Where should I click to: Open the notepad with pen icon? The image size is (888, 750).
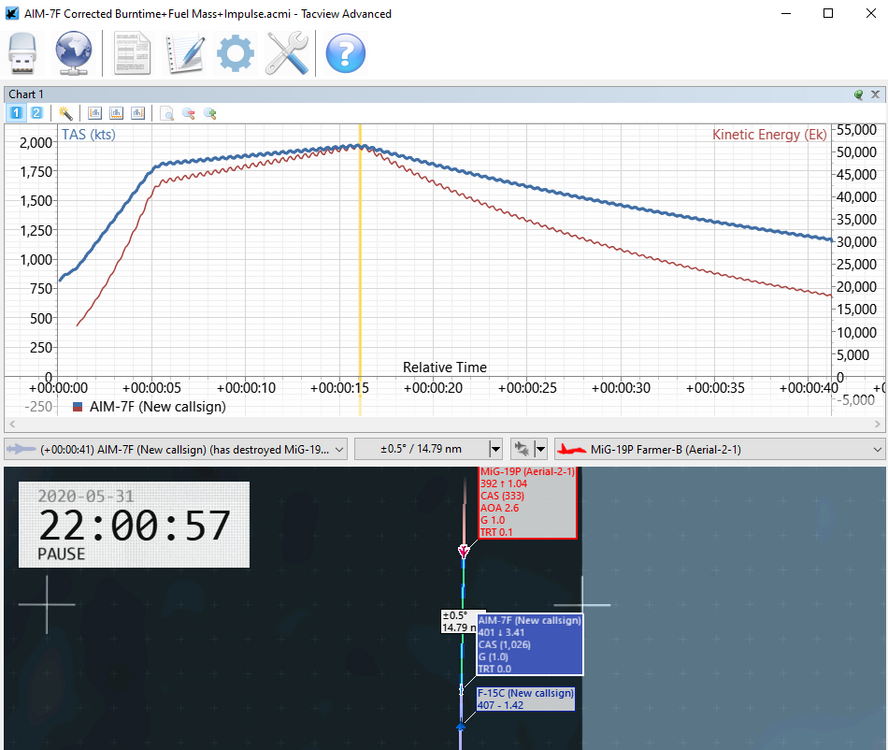coord(185,53)
